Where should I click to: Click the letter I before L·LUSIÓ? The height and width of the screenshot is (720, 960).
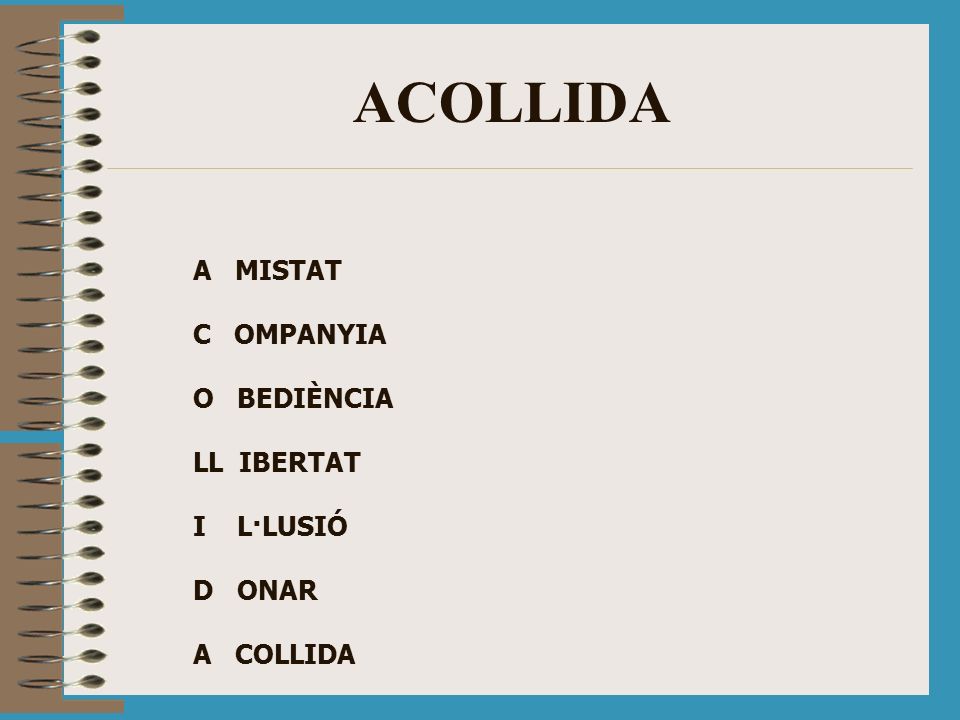[199, 527]
